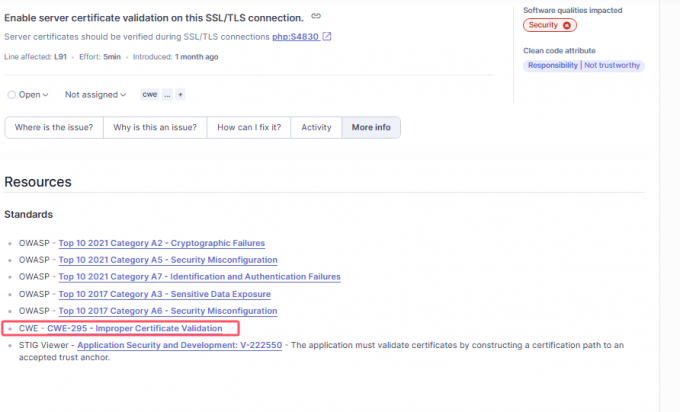The image size is (680, 412).
Task: Show more tags with ellipsis button
Action: pyautogui.click(x=167, y=94)
